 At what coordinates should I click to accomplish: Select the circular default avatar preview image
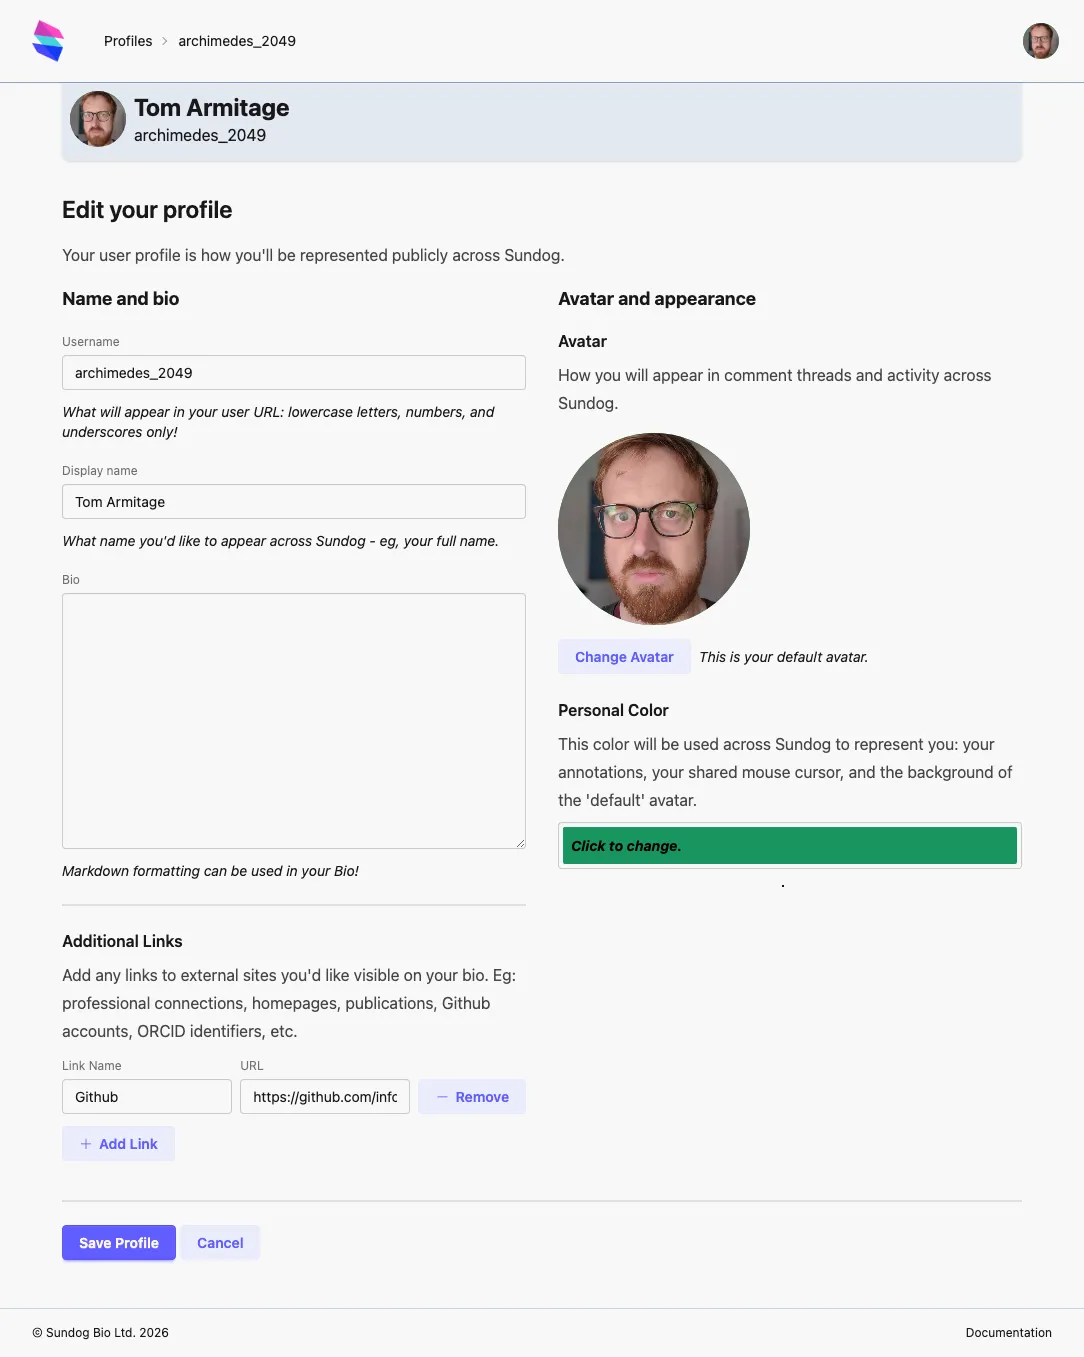tap(653, 528)
